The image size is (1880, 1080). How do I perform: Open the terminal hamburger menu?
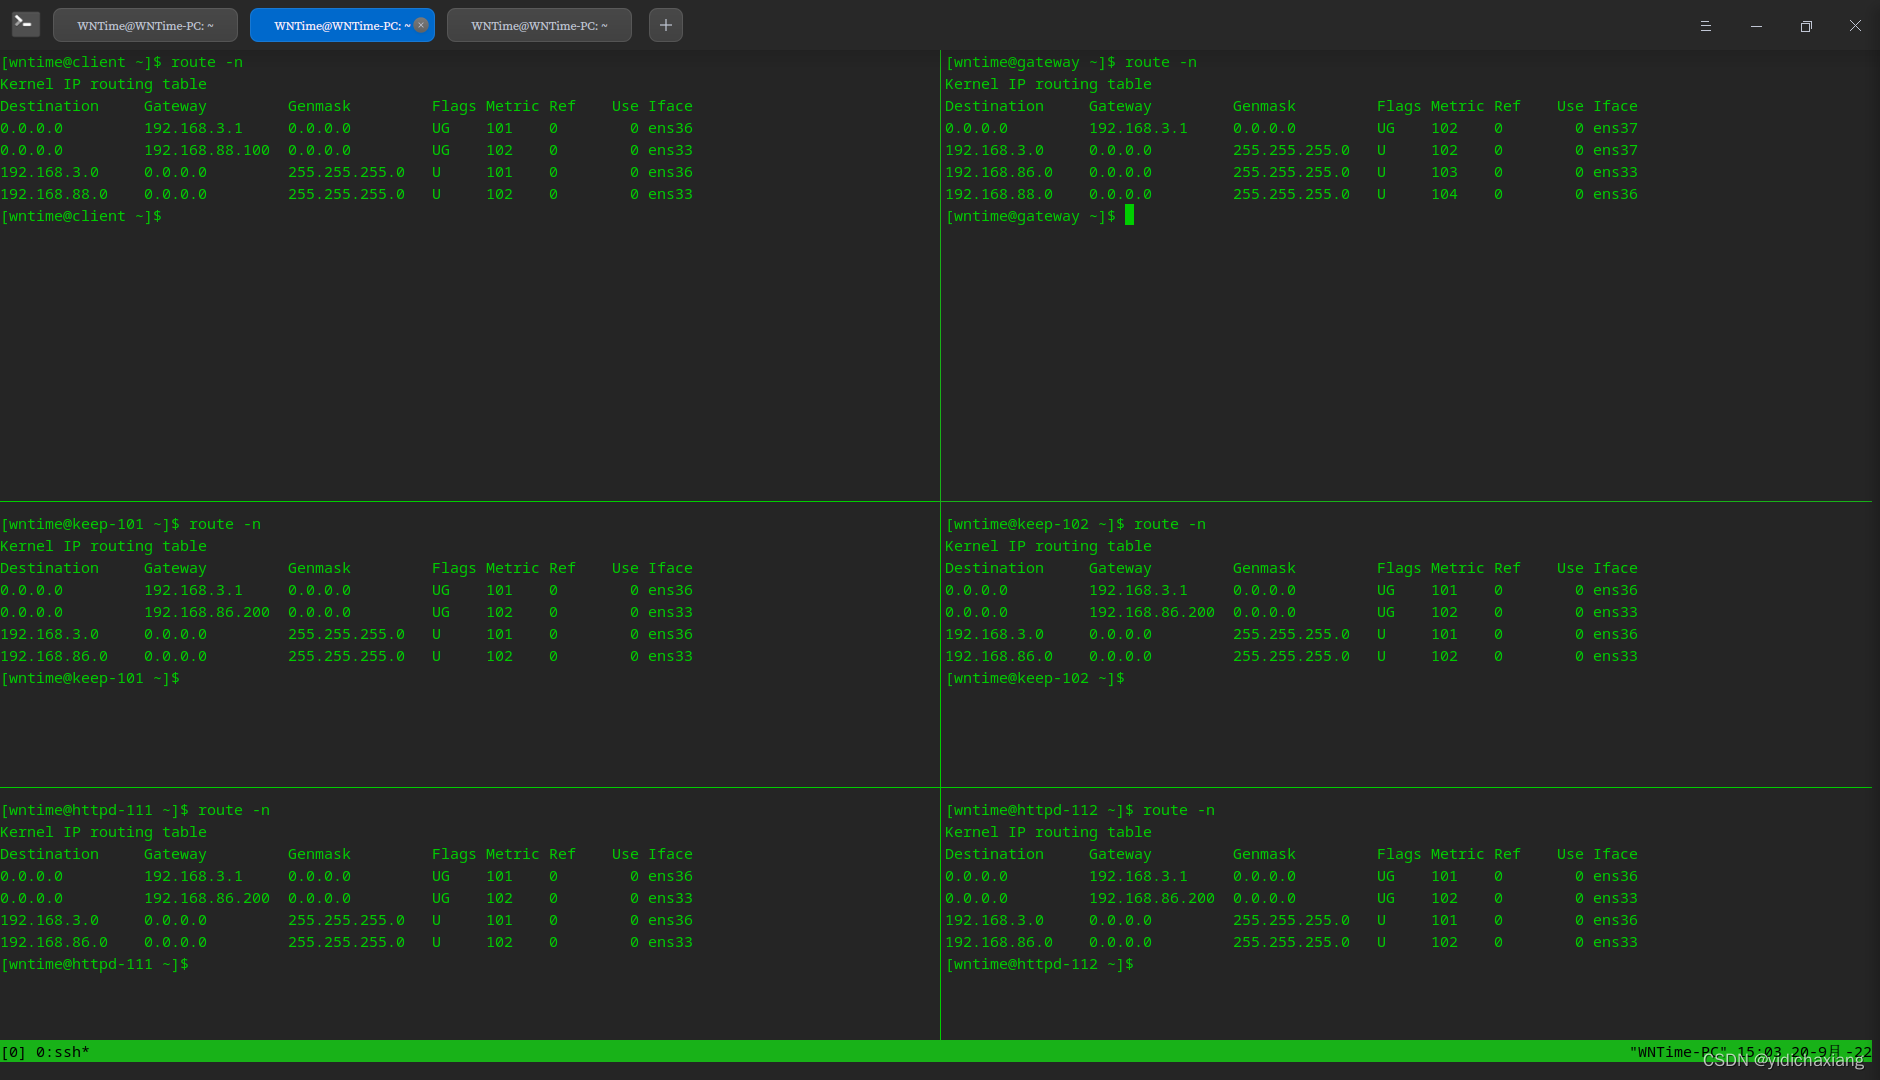(x=1706, y=25)
